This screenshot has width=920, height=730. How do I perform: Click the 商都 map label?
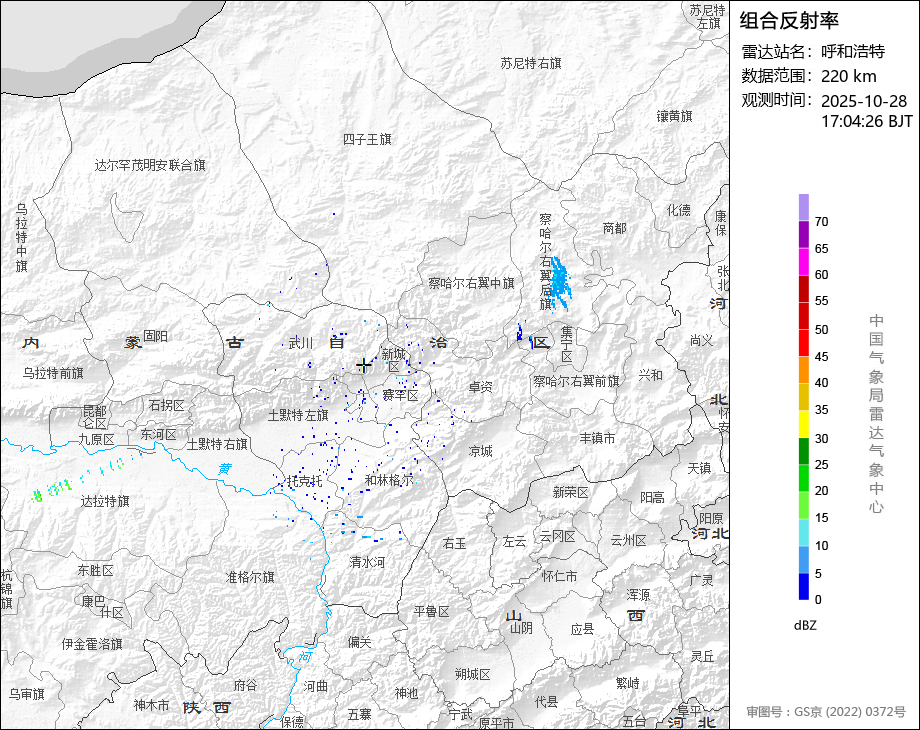coord(614,228)
